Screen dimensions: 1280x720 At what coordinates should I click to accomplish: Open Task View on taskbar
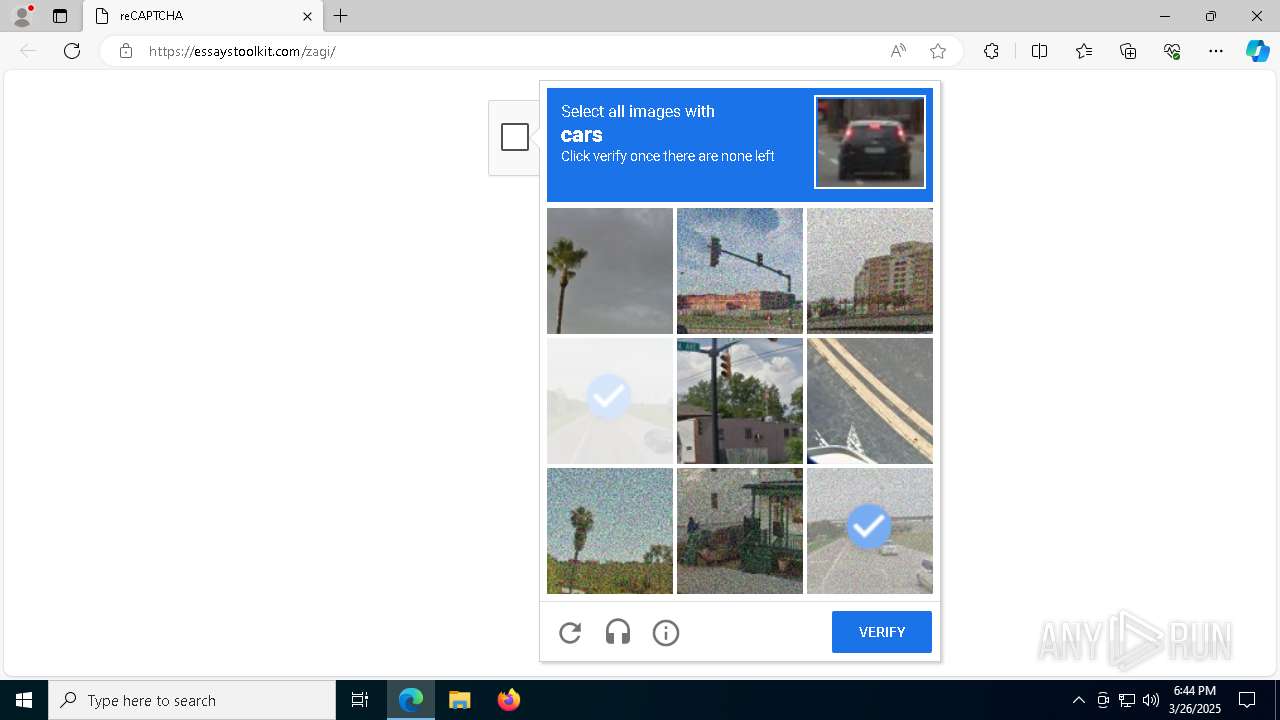tap(360, 700)
